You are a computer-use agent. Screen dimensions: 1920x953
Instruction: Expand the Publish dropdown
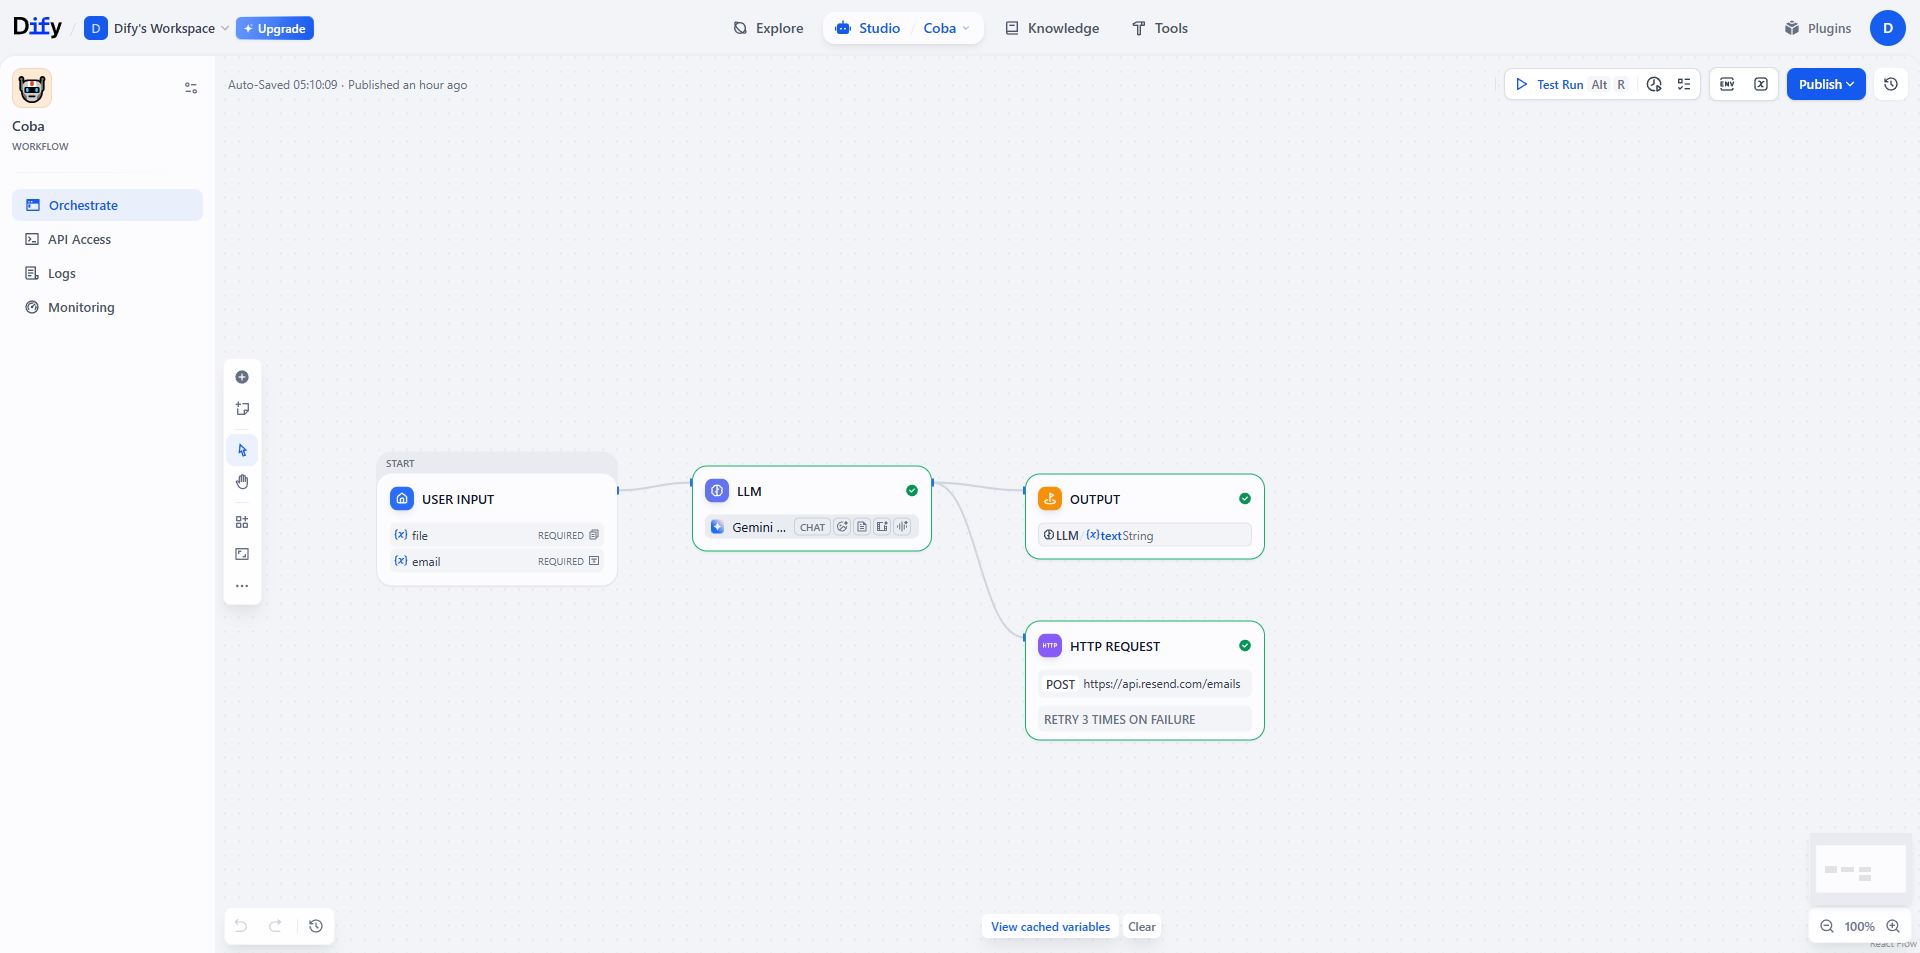tap(1826, 85)
